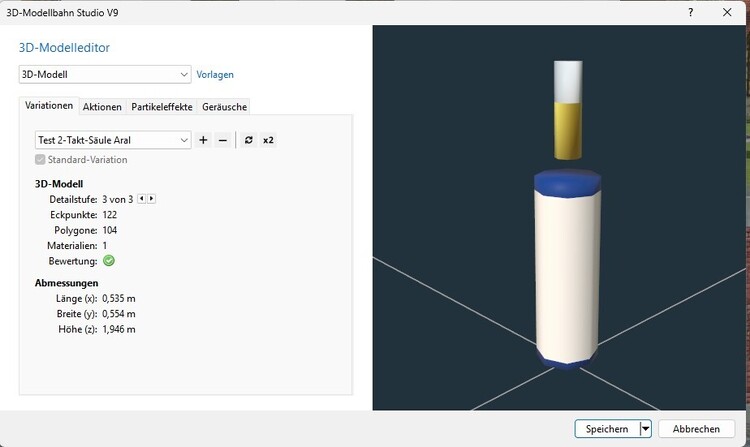750x447 pixels.
Task: Close the 3D-Modellbahn Studio dialog
Action: [x=727, y=12]
